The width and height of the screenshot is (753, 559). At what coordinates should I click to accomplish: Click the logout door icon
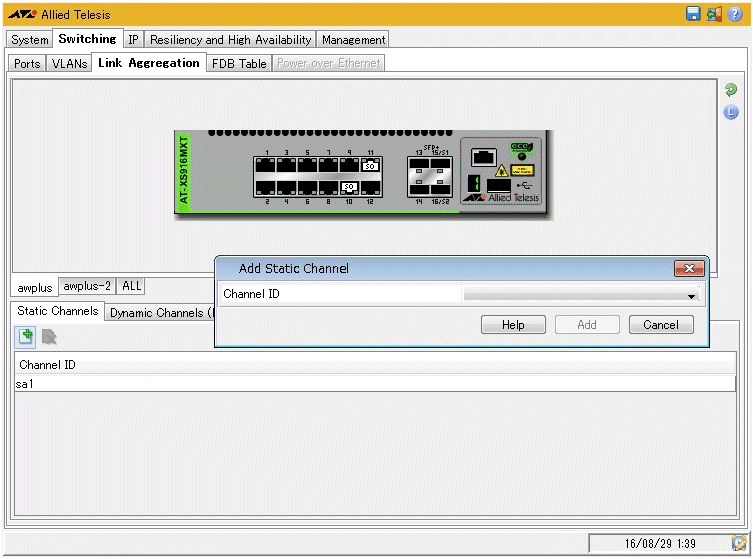(714, 14)
